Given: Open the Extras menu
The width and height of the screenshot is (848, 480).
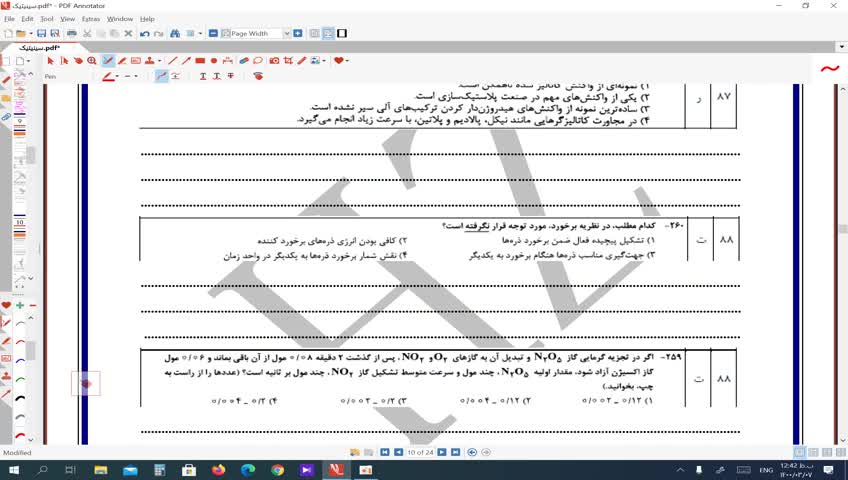Looking at the screenshot, I should [91, 19].
